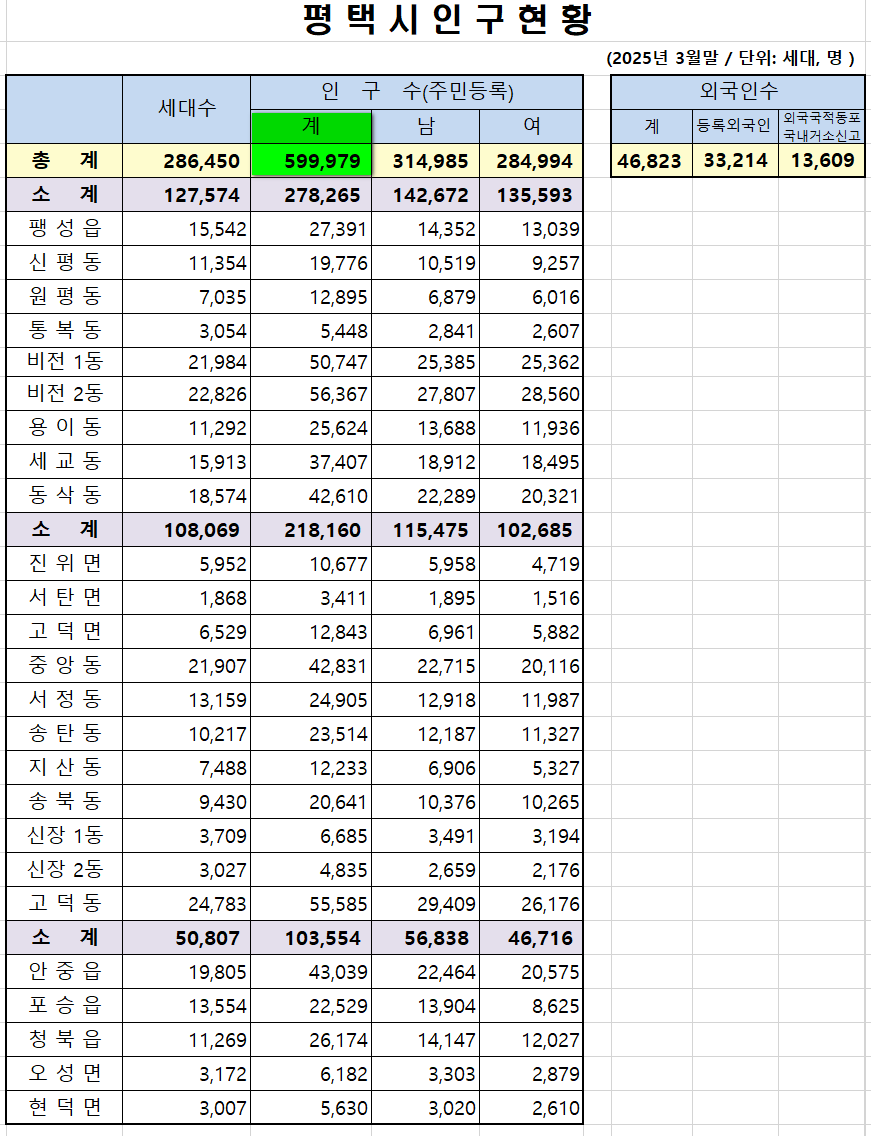Viewport: 871px width, 1136px height.
Task: Click the 외국인수 header cell
Action: pos(738,92)
